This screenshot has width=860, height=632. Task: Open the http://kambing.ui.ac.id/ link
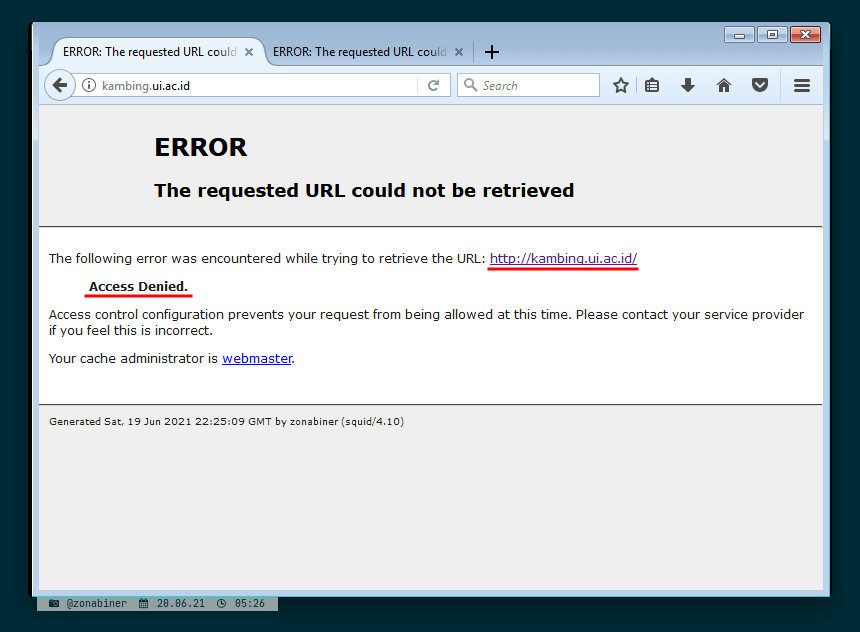tap(562, 258)
